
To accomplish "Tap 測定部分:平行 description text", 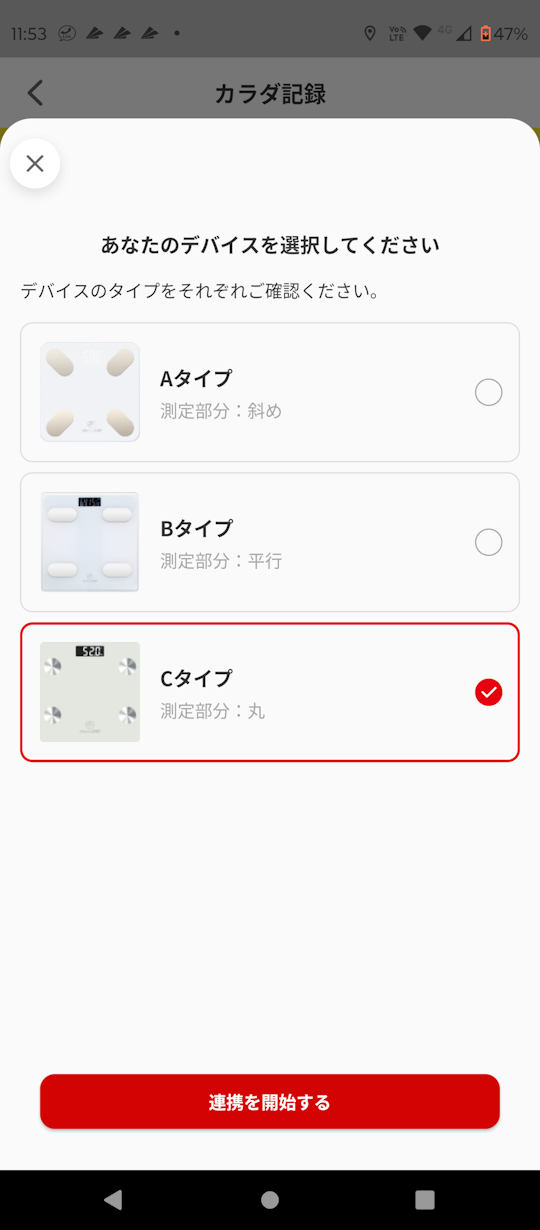I will pos(221,561).
